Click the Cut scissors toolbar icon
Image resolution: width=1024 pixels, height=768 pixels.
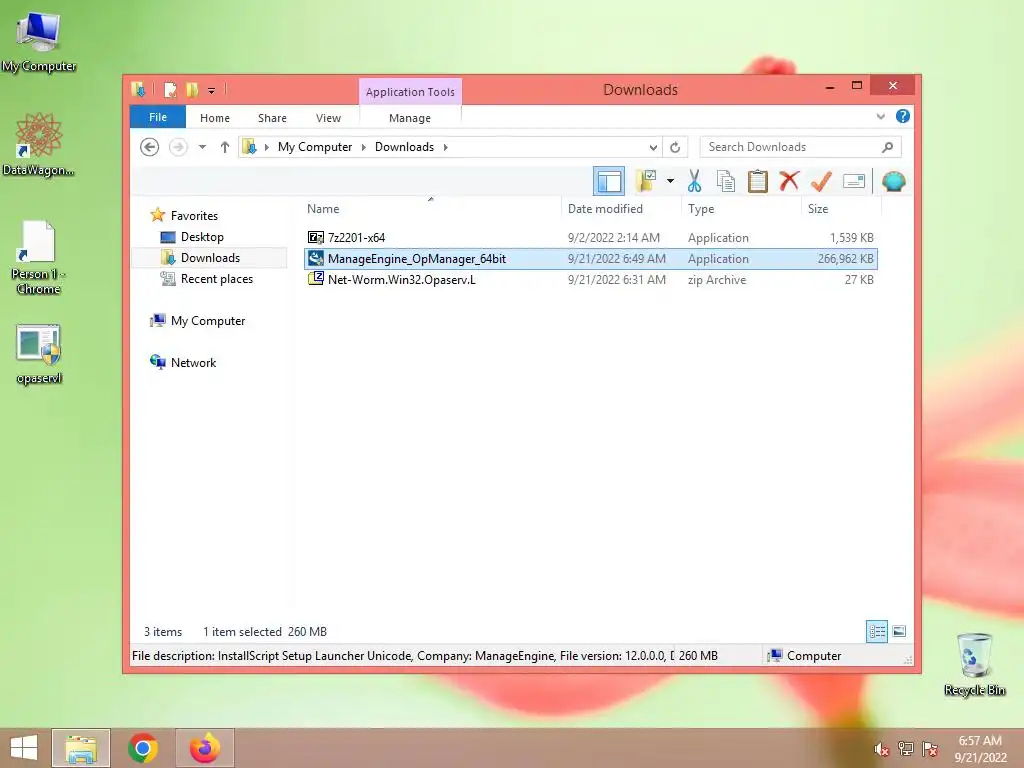click(x=694, y=181)
